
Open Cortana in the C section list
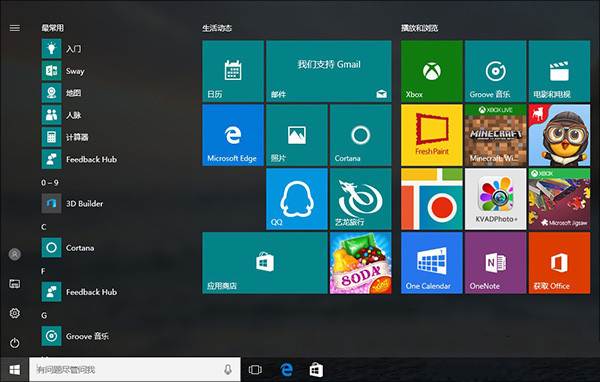(x=68, y=248)
